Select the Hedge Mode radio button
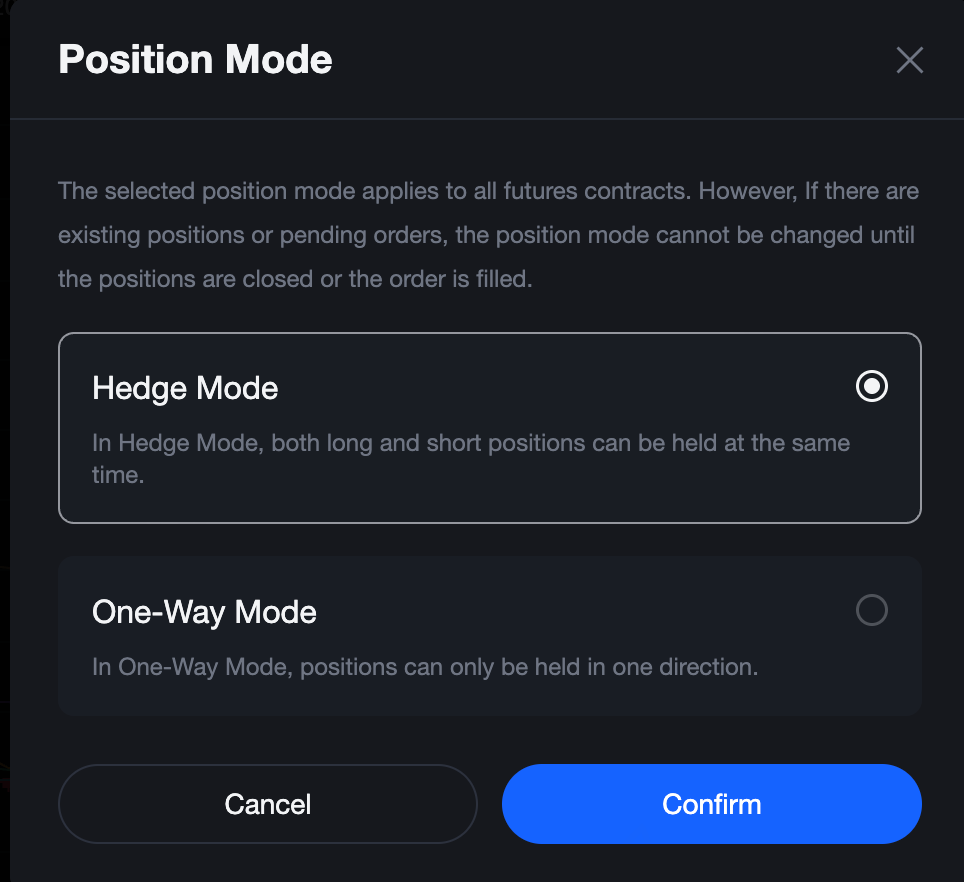 pos(871,387)
